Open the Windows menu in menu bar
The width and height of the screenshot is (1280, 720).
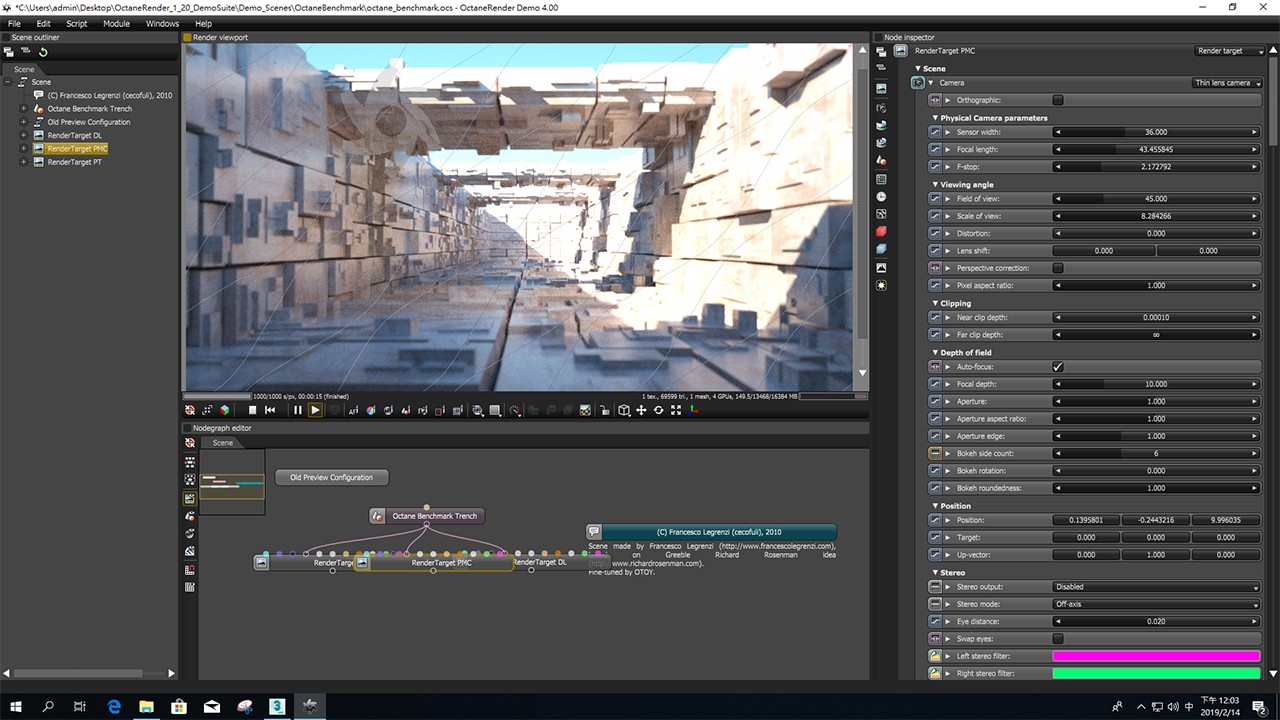[x=162, y=23]
